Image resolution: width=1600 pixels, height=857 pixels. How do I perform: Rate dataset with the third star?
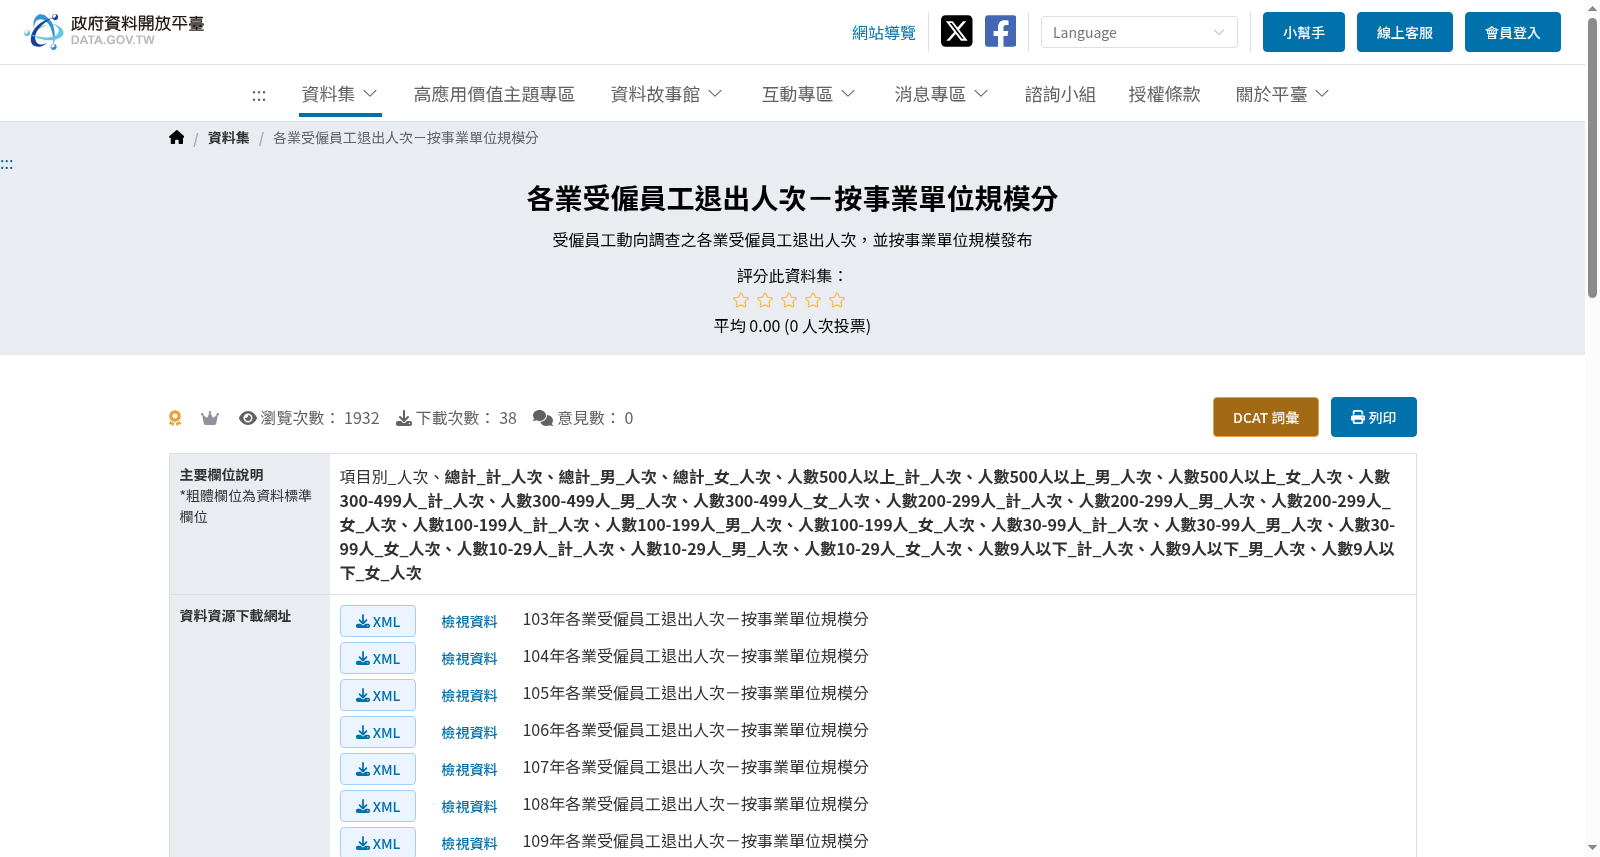(x=789, y=300)
